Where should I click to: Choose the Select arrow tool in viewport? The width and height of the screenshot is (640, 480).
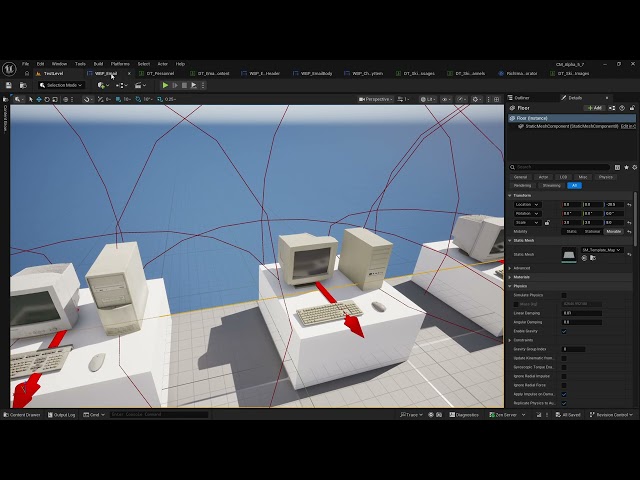31,99
